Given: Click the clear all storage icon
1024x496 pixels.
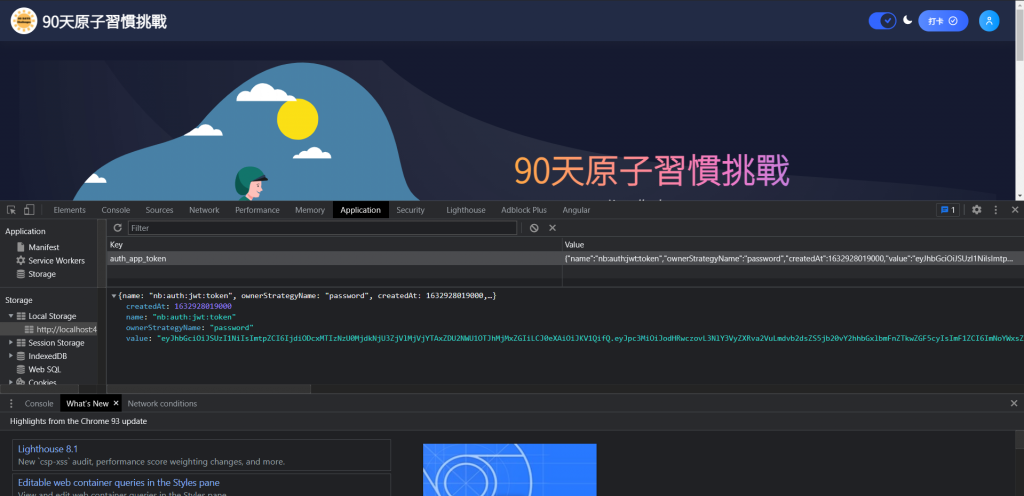Looking at the screenshot, I should [x=534, y=228].
